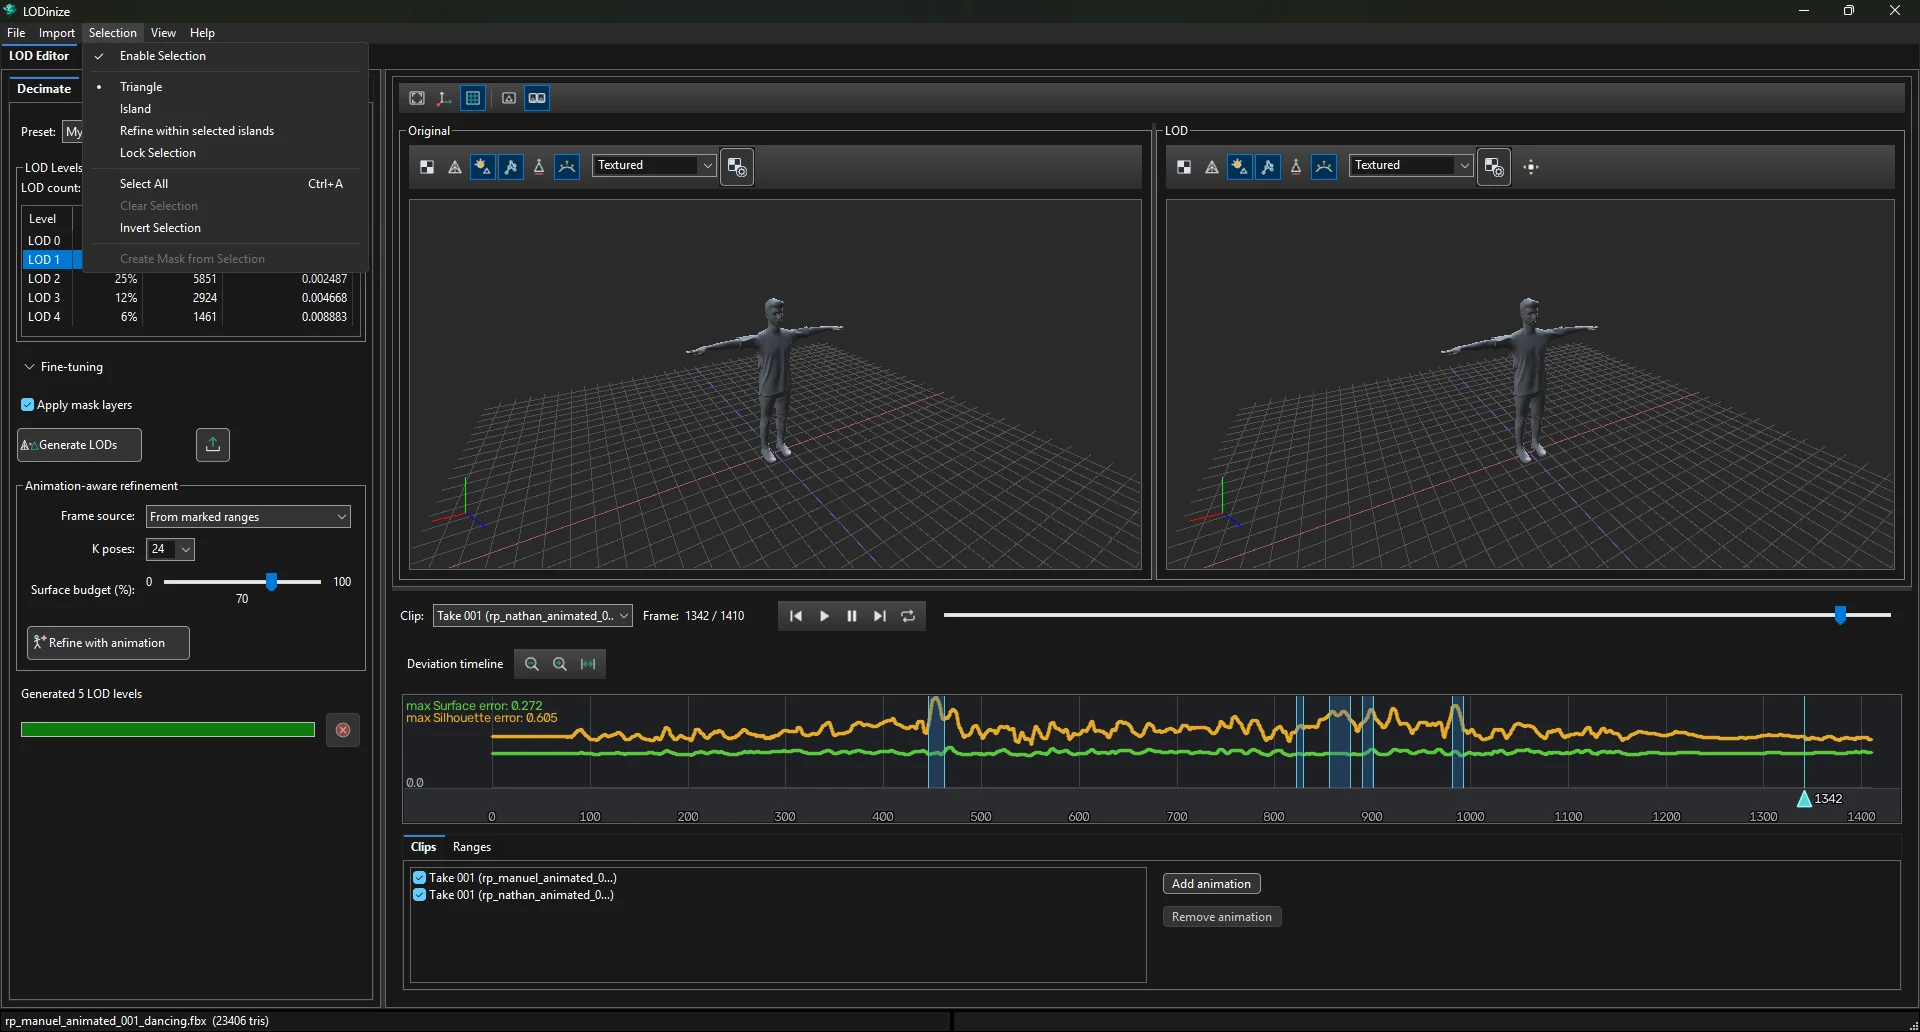The width and height of the screenshot is (1920, 1032).
Task: Toggle the grid display icon in top toolbar
Action: pos(473,98)
